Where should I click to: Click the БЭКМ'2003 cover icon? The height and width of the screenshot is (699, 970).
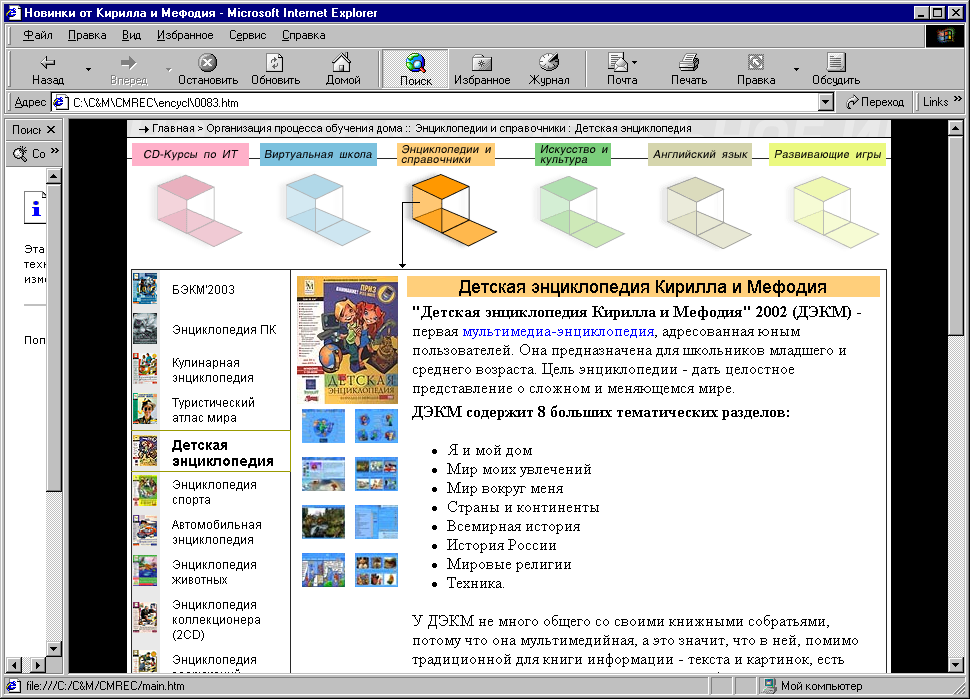click(x=145, y=288)
